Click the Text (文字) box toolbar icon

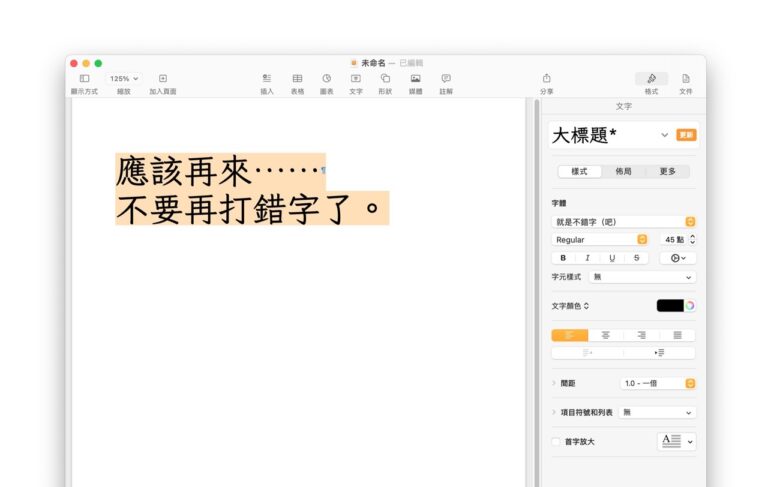pyautogui.click(x=356, y=78)
